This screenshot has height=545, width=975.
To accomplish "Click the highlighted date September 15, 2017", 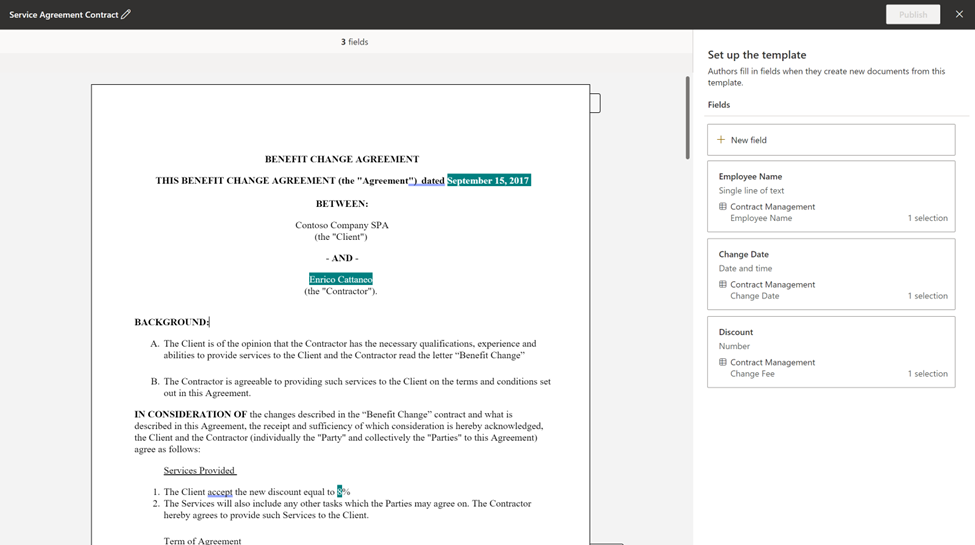I will 488,181.
